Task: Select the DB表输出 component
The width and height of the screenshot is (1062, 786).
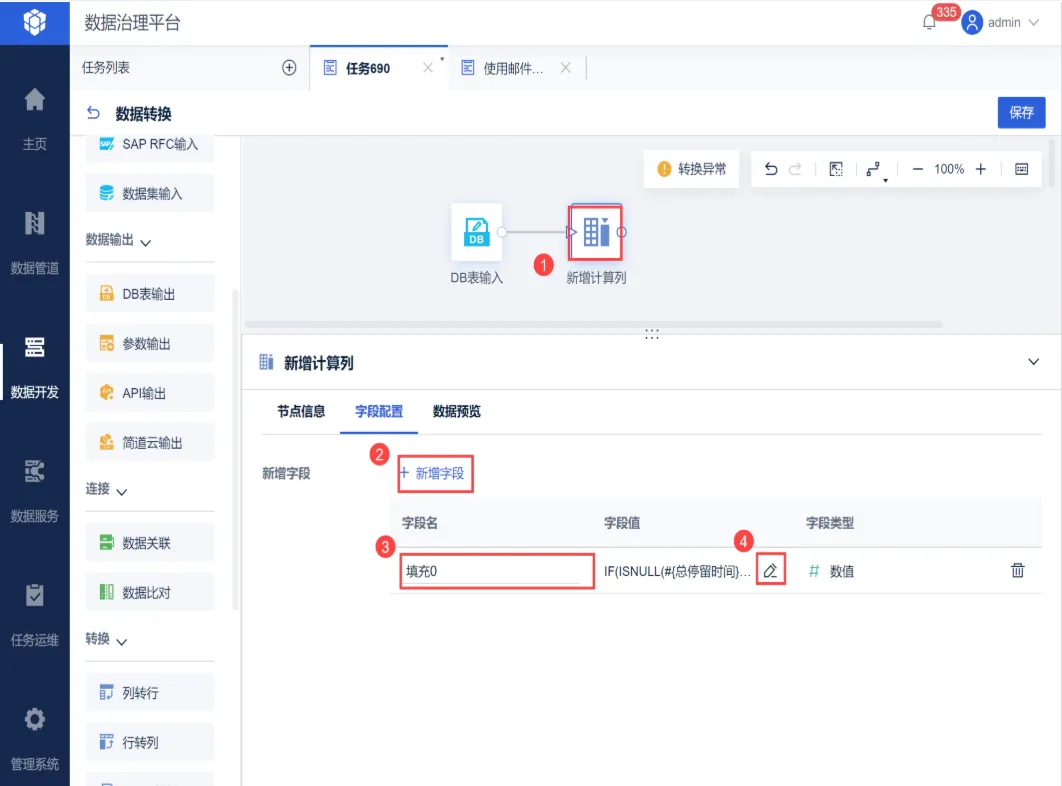Action: tap(150, 294)
